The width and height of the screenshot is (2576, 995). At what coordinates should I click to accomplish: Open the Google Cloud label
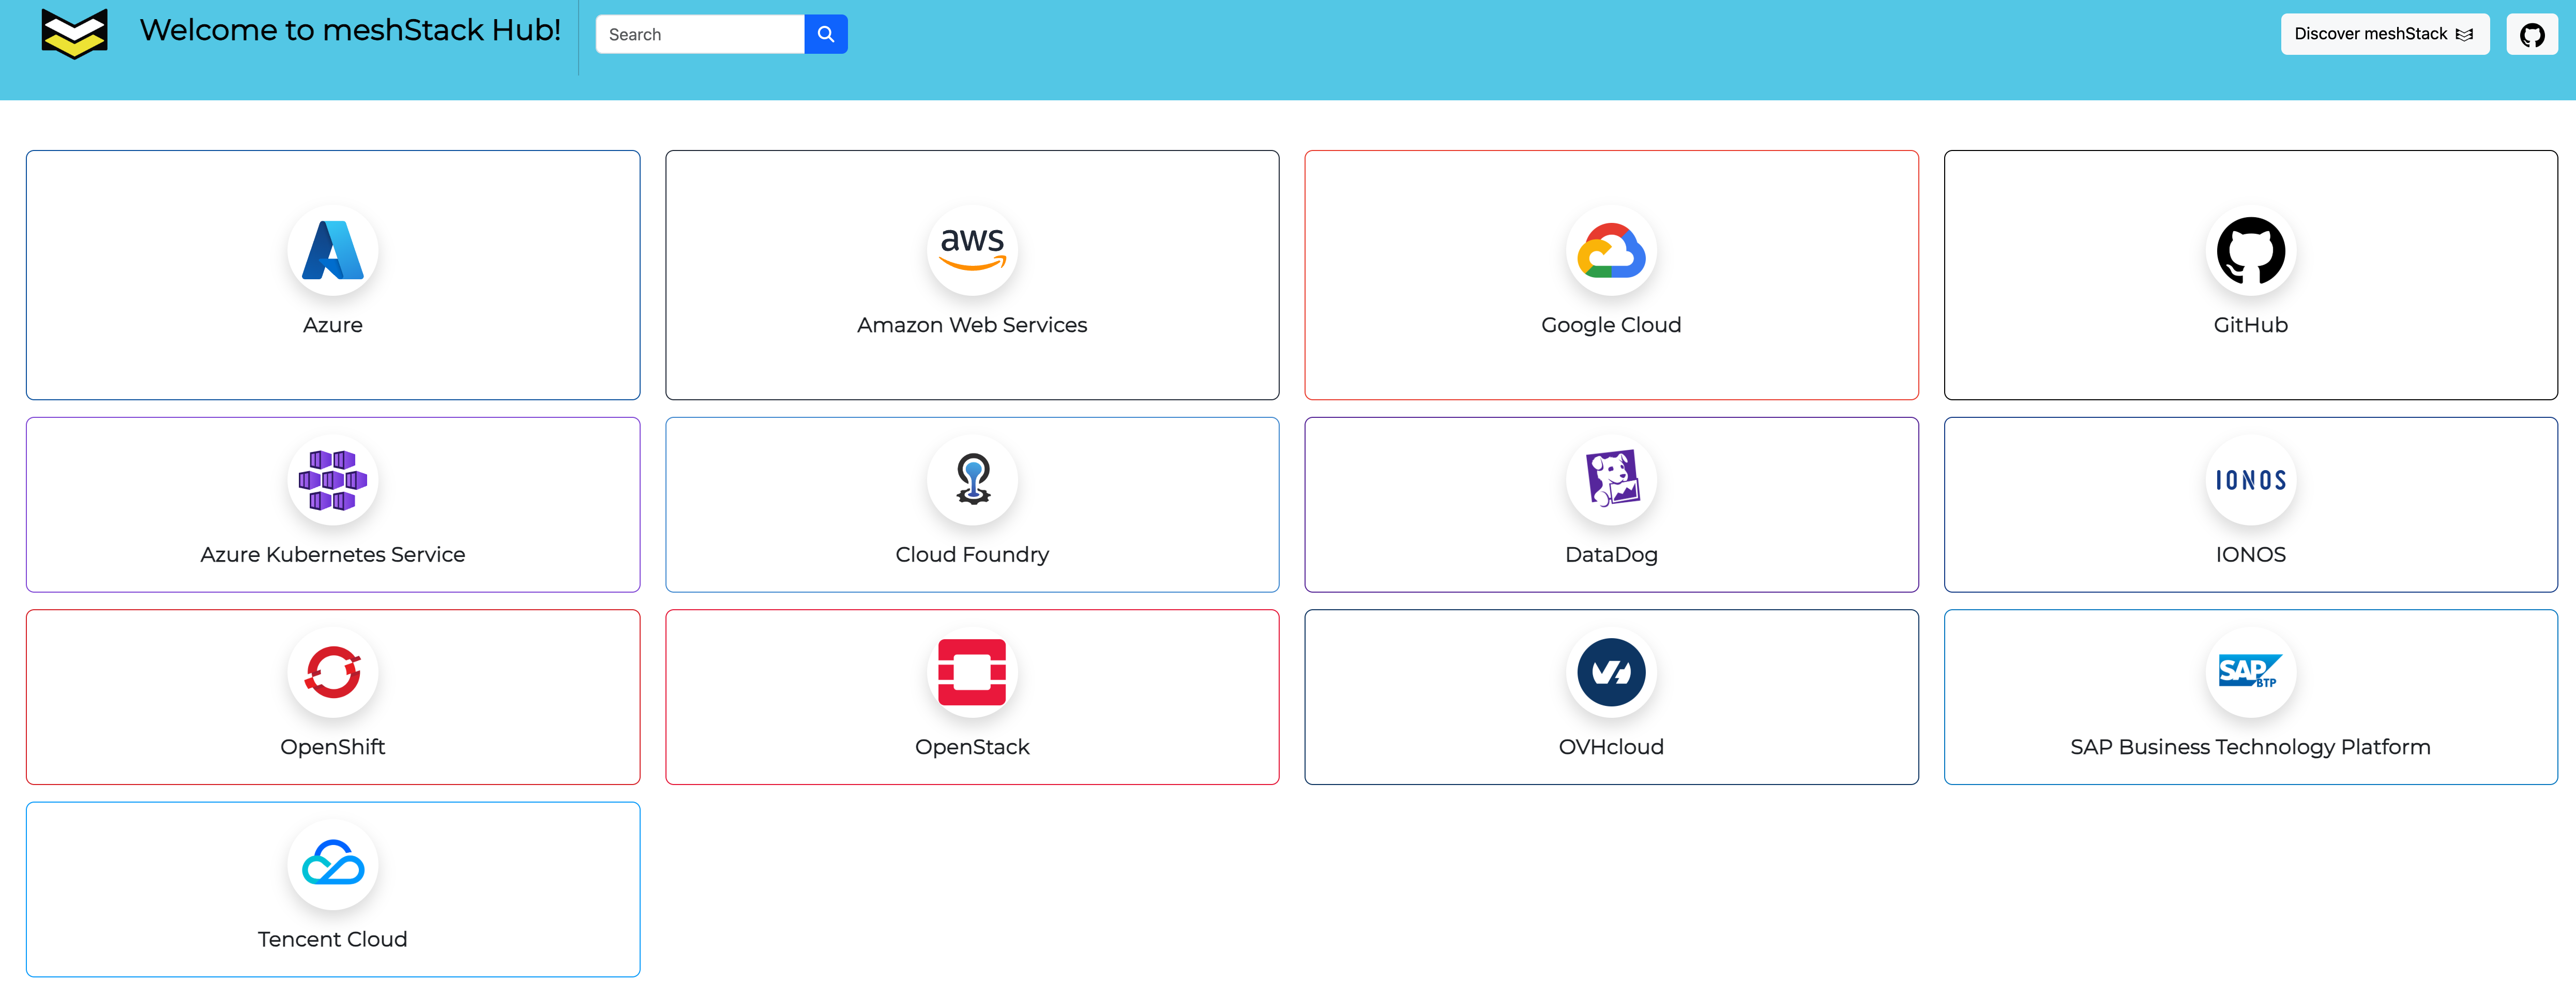coord(1611,325)
